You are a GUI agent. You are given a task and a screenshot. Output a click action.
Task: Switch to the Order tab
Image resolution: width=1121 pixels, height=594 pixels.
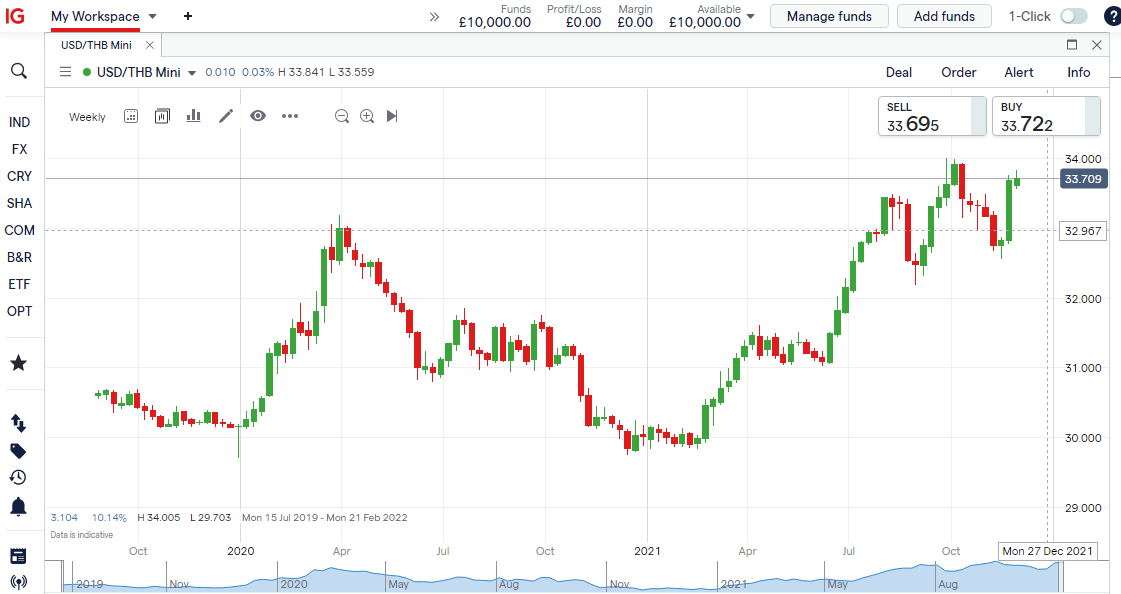[958, 72]
